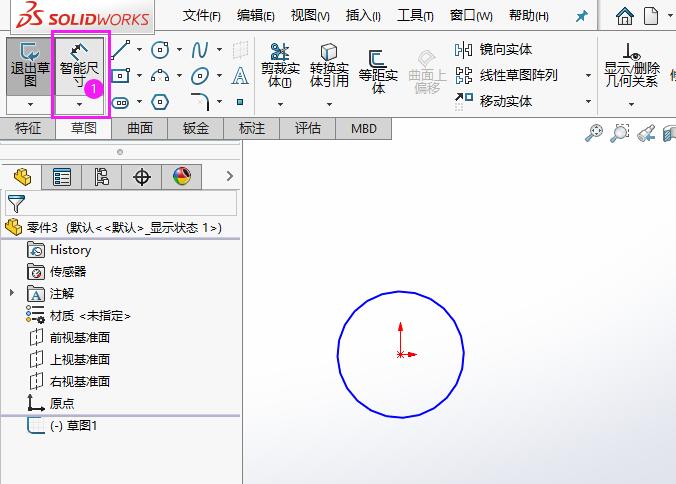Switch to the 曲面 ribbon tab

click(140, 128)
